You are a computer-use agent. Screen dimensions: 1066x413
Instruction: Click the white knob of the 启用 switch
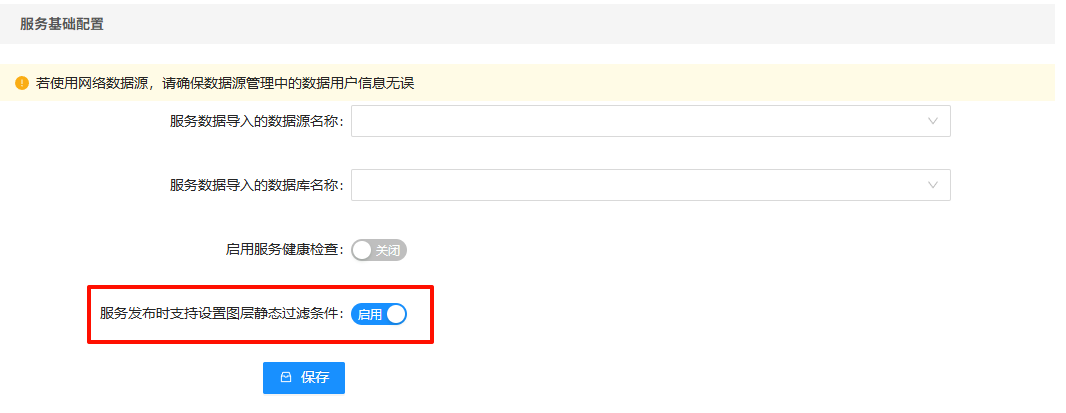(x=396, y=314)
